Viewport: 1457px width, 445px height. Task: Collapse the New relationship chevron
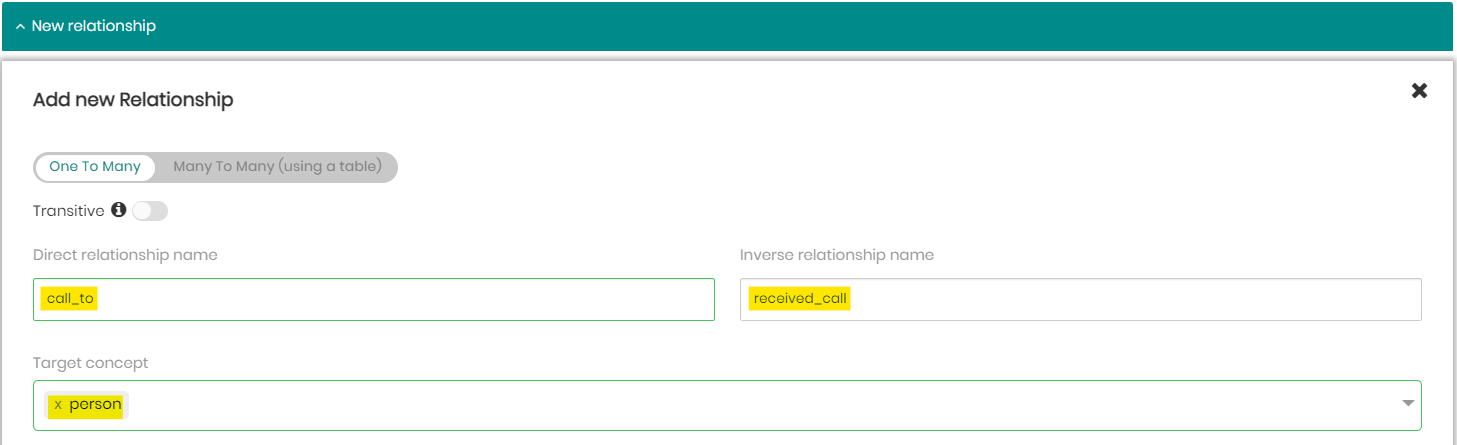click(20, 26)
